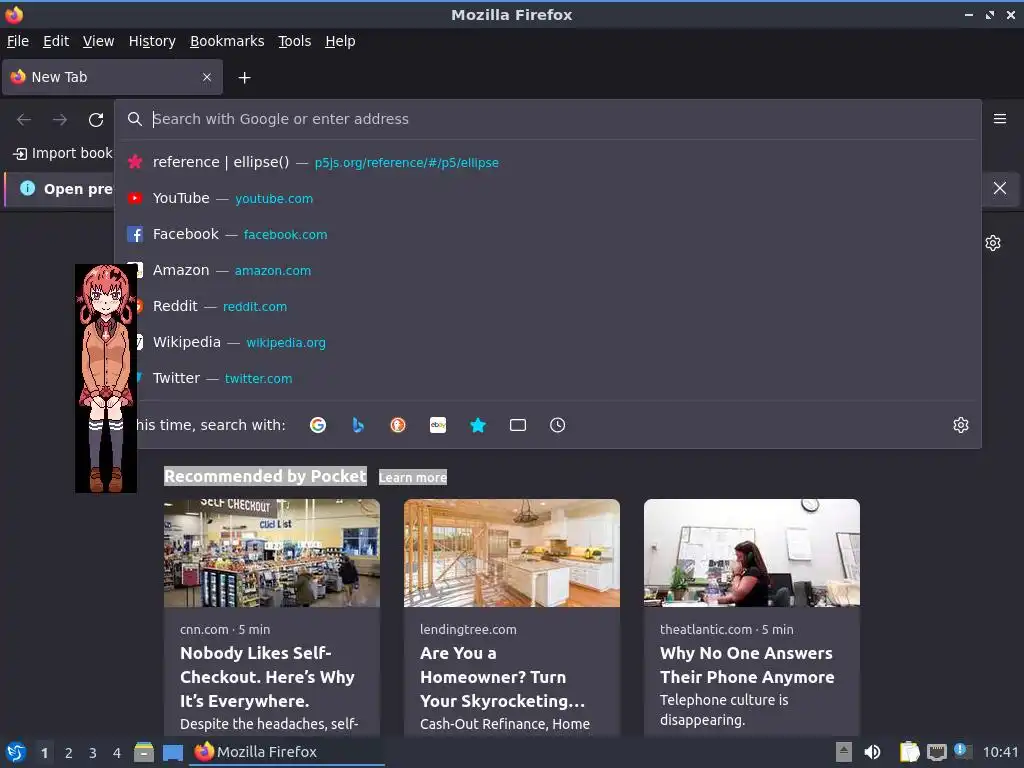This screenshot has width=1024, height=768.
Task: Switch to workspace 4 in taskbar
Action: click(x=117, y=753)
